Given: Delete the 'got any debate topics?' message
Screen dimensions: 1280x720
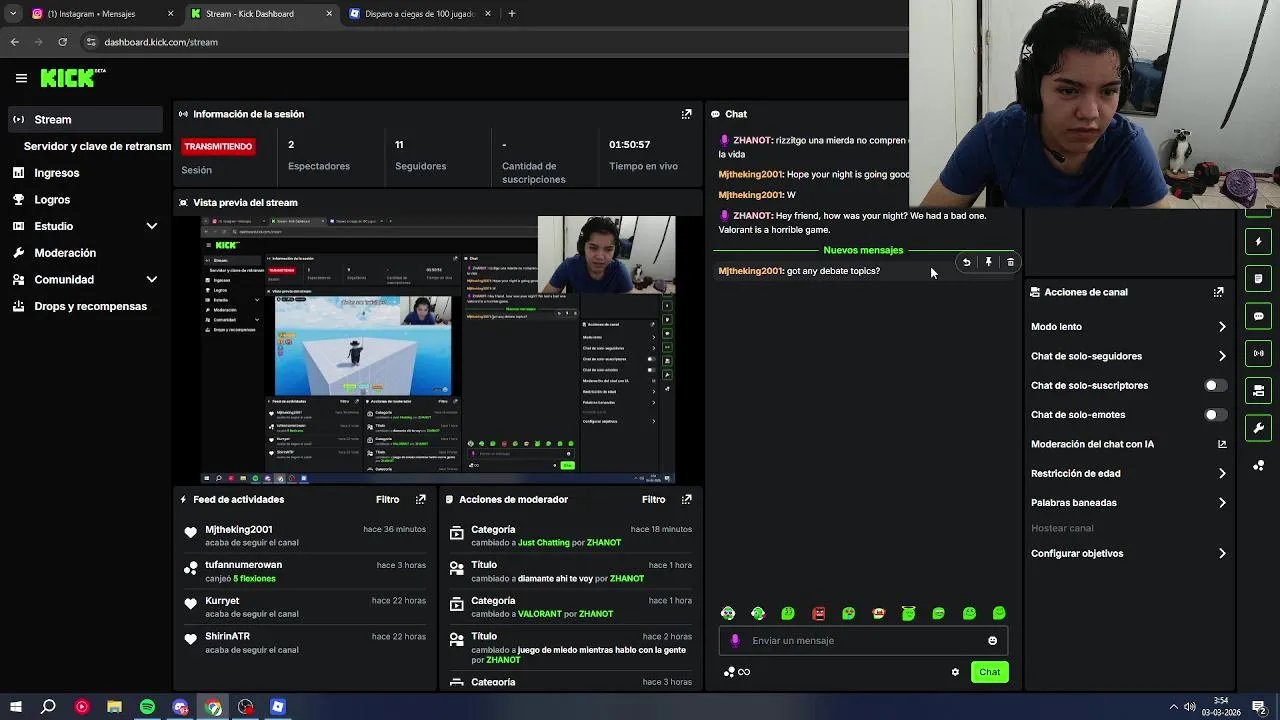Looking at the screenshot, I should coord(1010,262).
